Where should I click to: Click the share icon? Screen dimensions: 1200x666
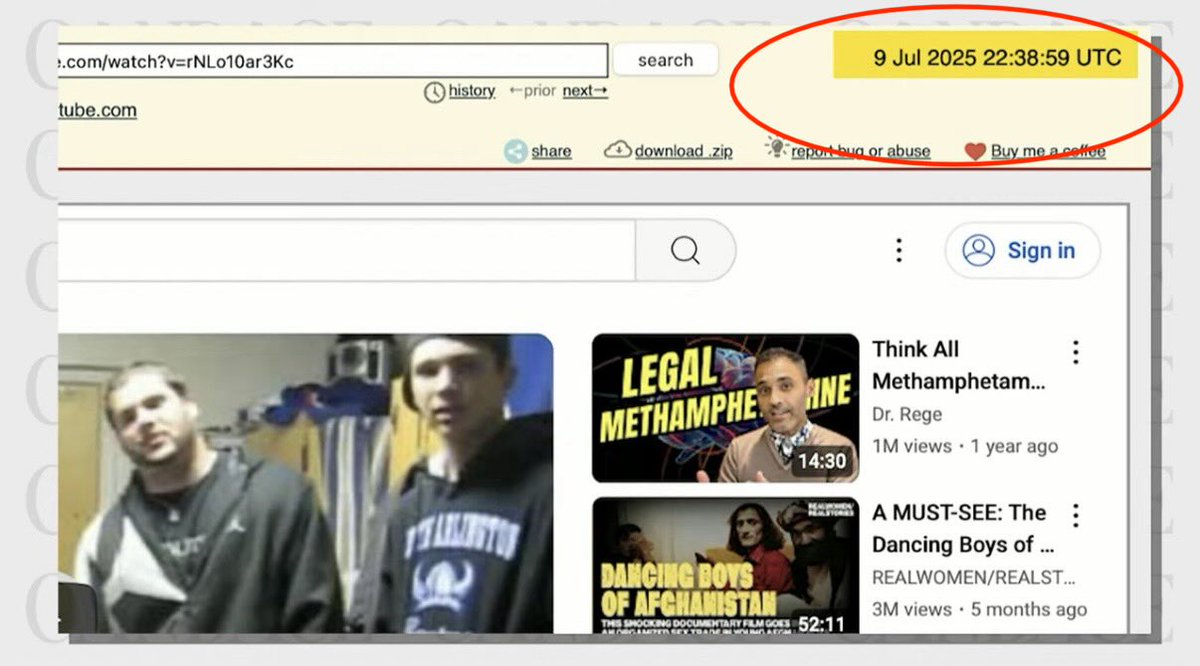[x=516, y=152]
